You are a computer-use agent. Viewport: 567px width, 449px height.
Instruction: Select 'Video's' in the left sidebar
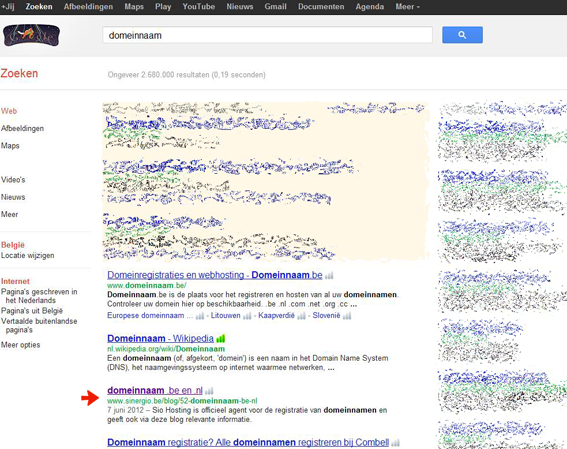[13, 180]
